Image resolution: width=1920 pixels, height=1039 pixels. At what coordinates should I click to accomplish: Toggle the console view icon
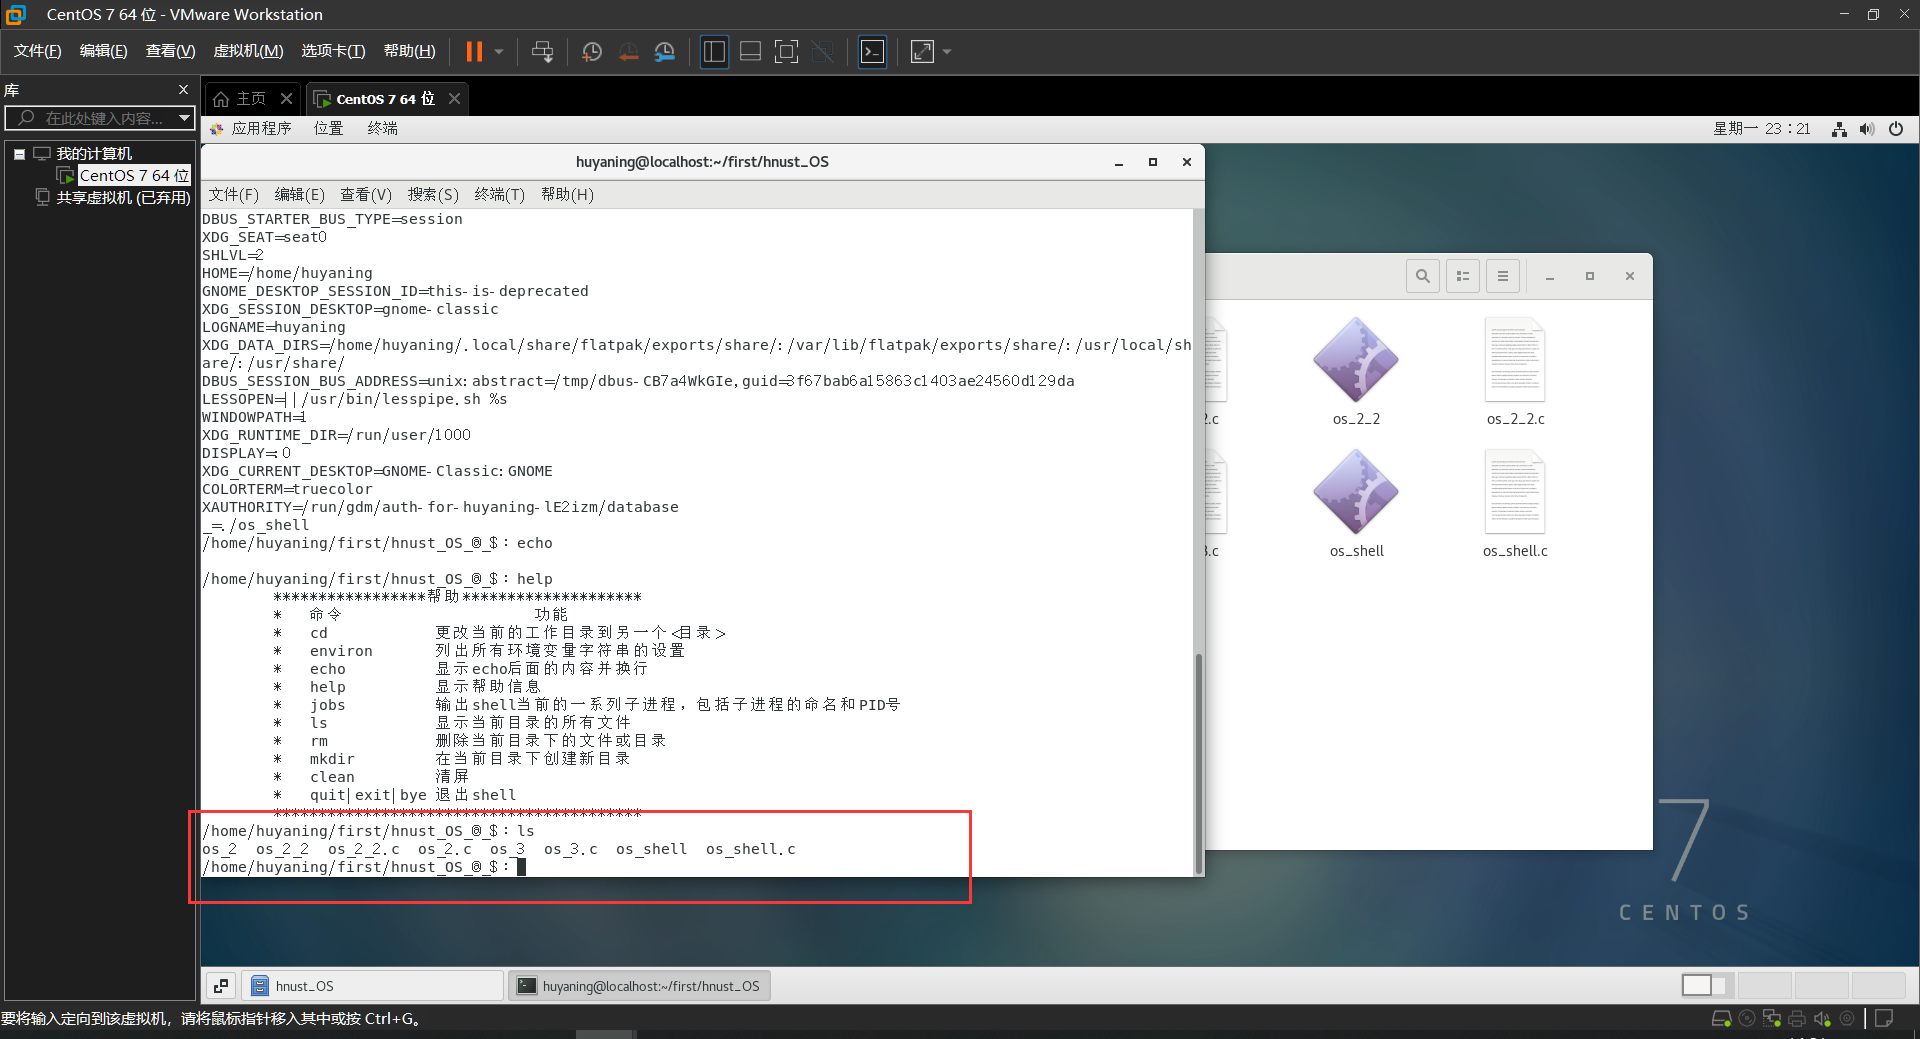tap(872, 51)
